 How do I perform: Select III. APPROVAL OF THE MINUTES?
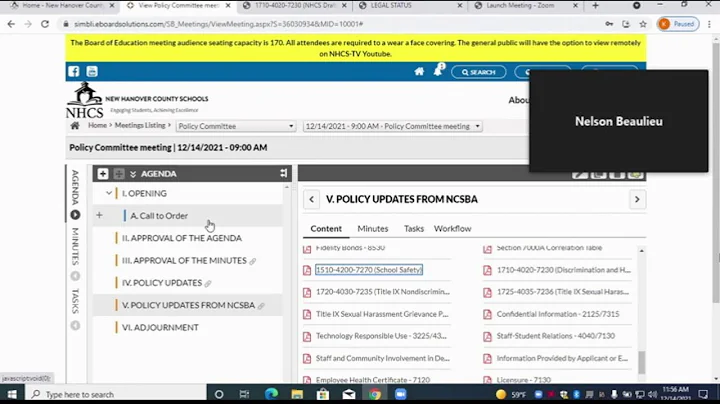click(x=184, y=260)
